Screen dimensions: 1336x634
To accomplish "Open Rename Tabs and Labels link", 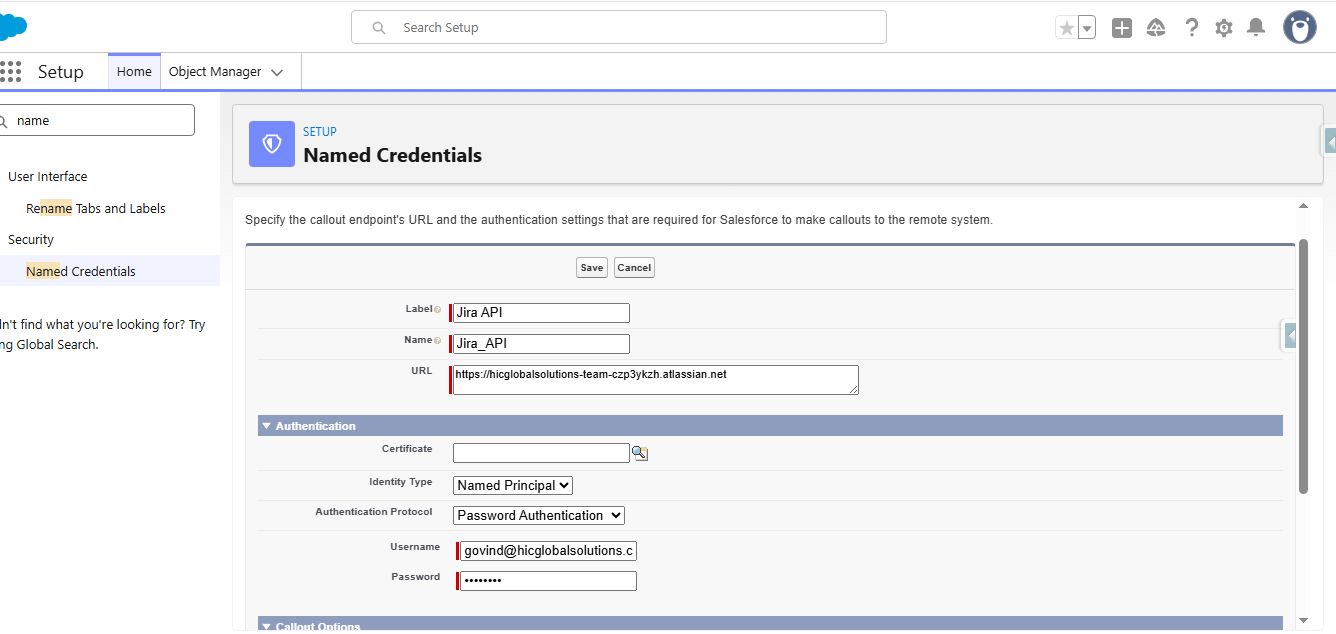I will [x=96, y=208].
